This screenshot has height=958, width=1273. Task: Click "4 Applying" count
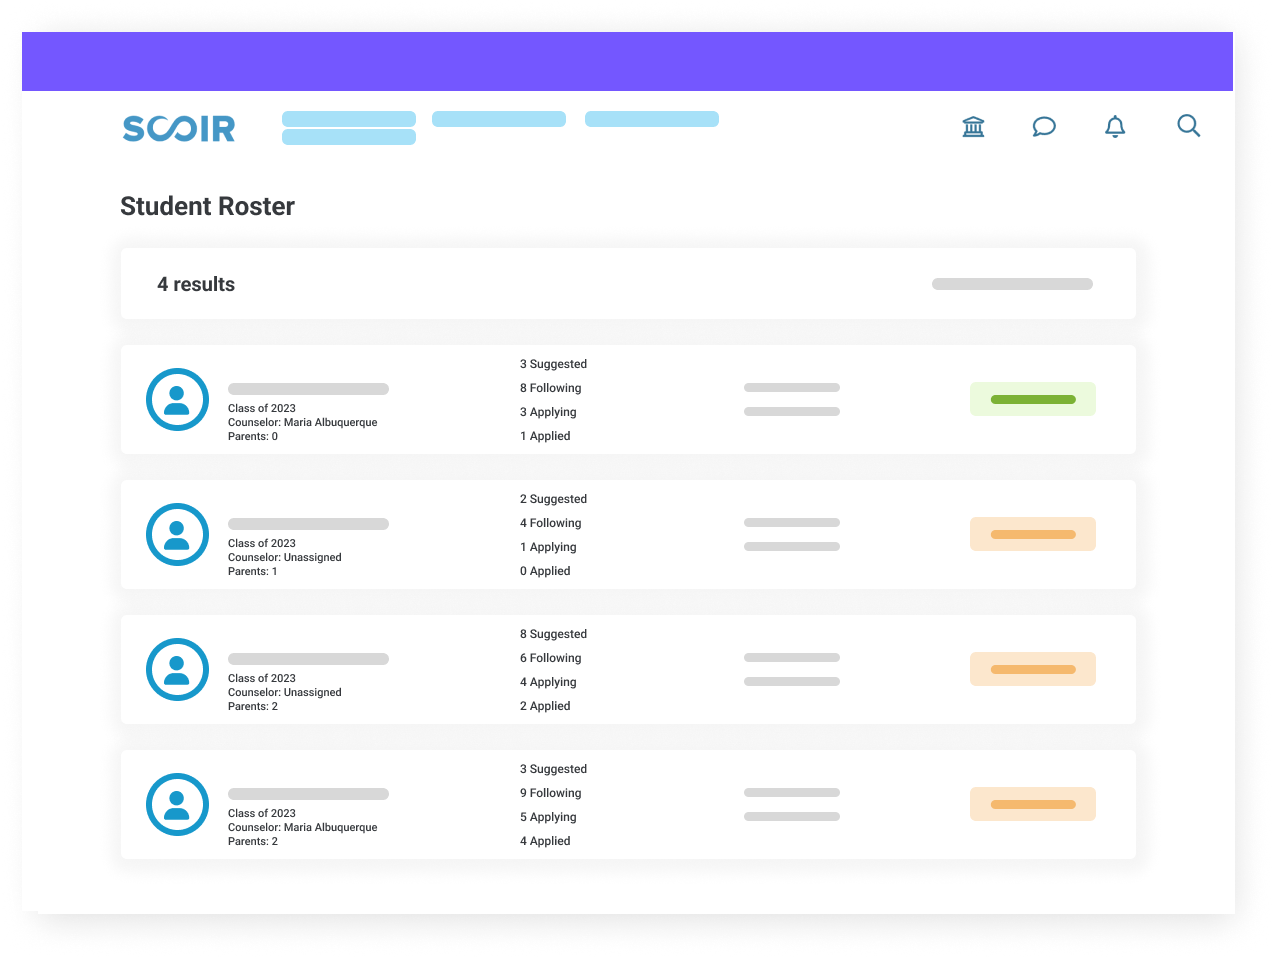click(x=548, y=682)
